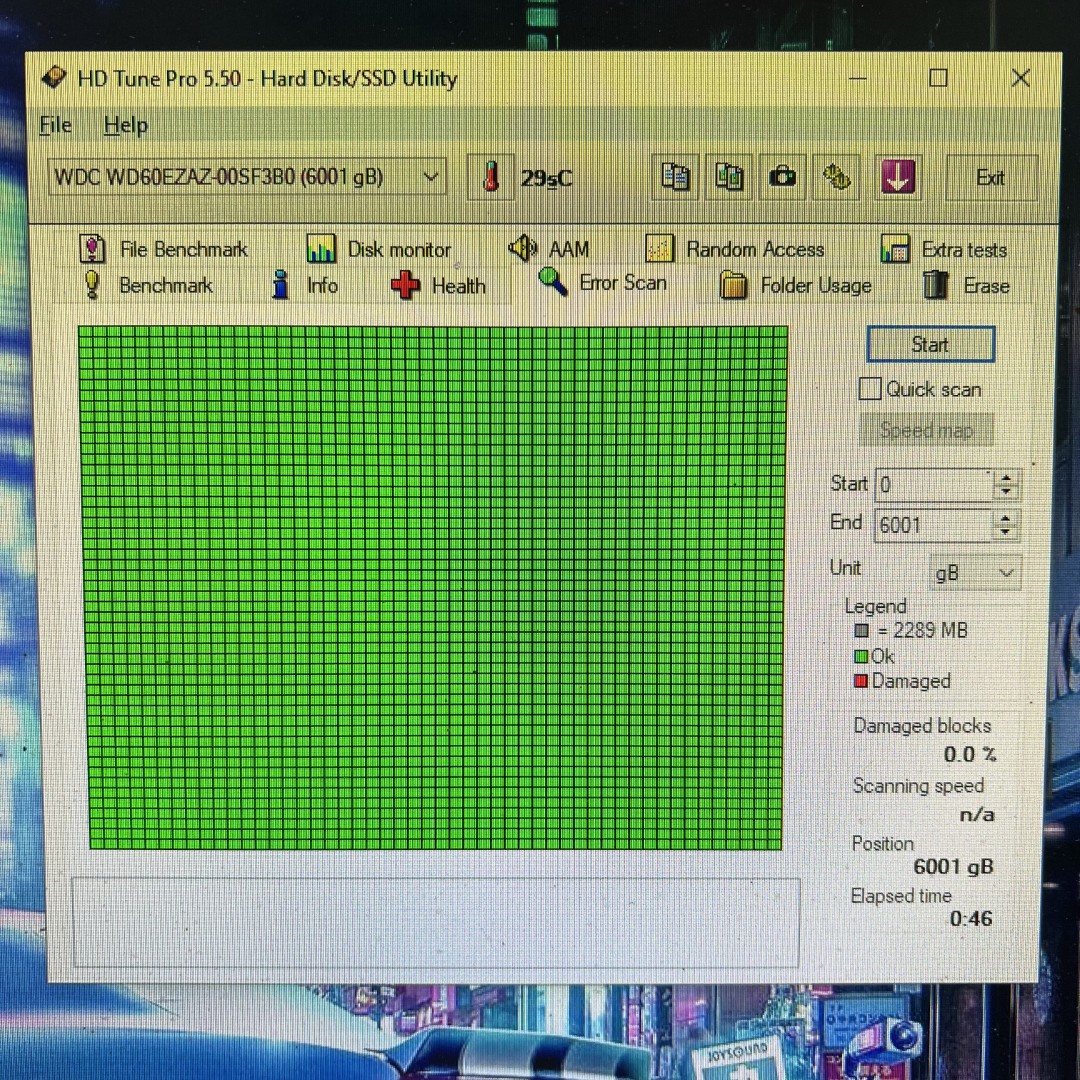Enable the Quick scan checkbox
Viewport: 1080px width, 1080px height.
[870, 389]
